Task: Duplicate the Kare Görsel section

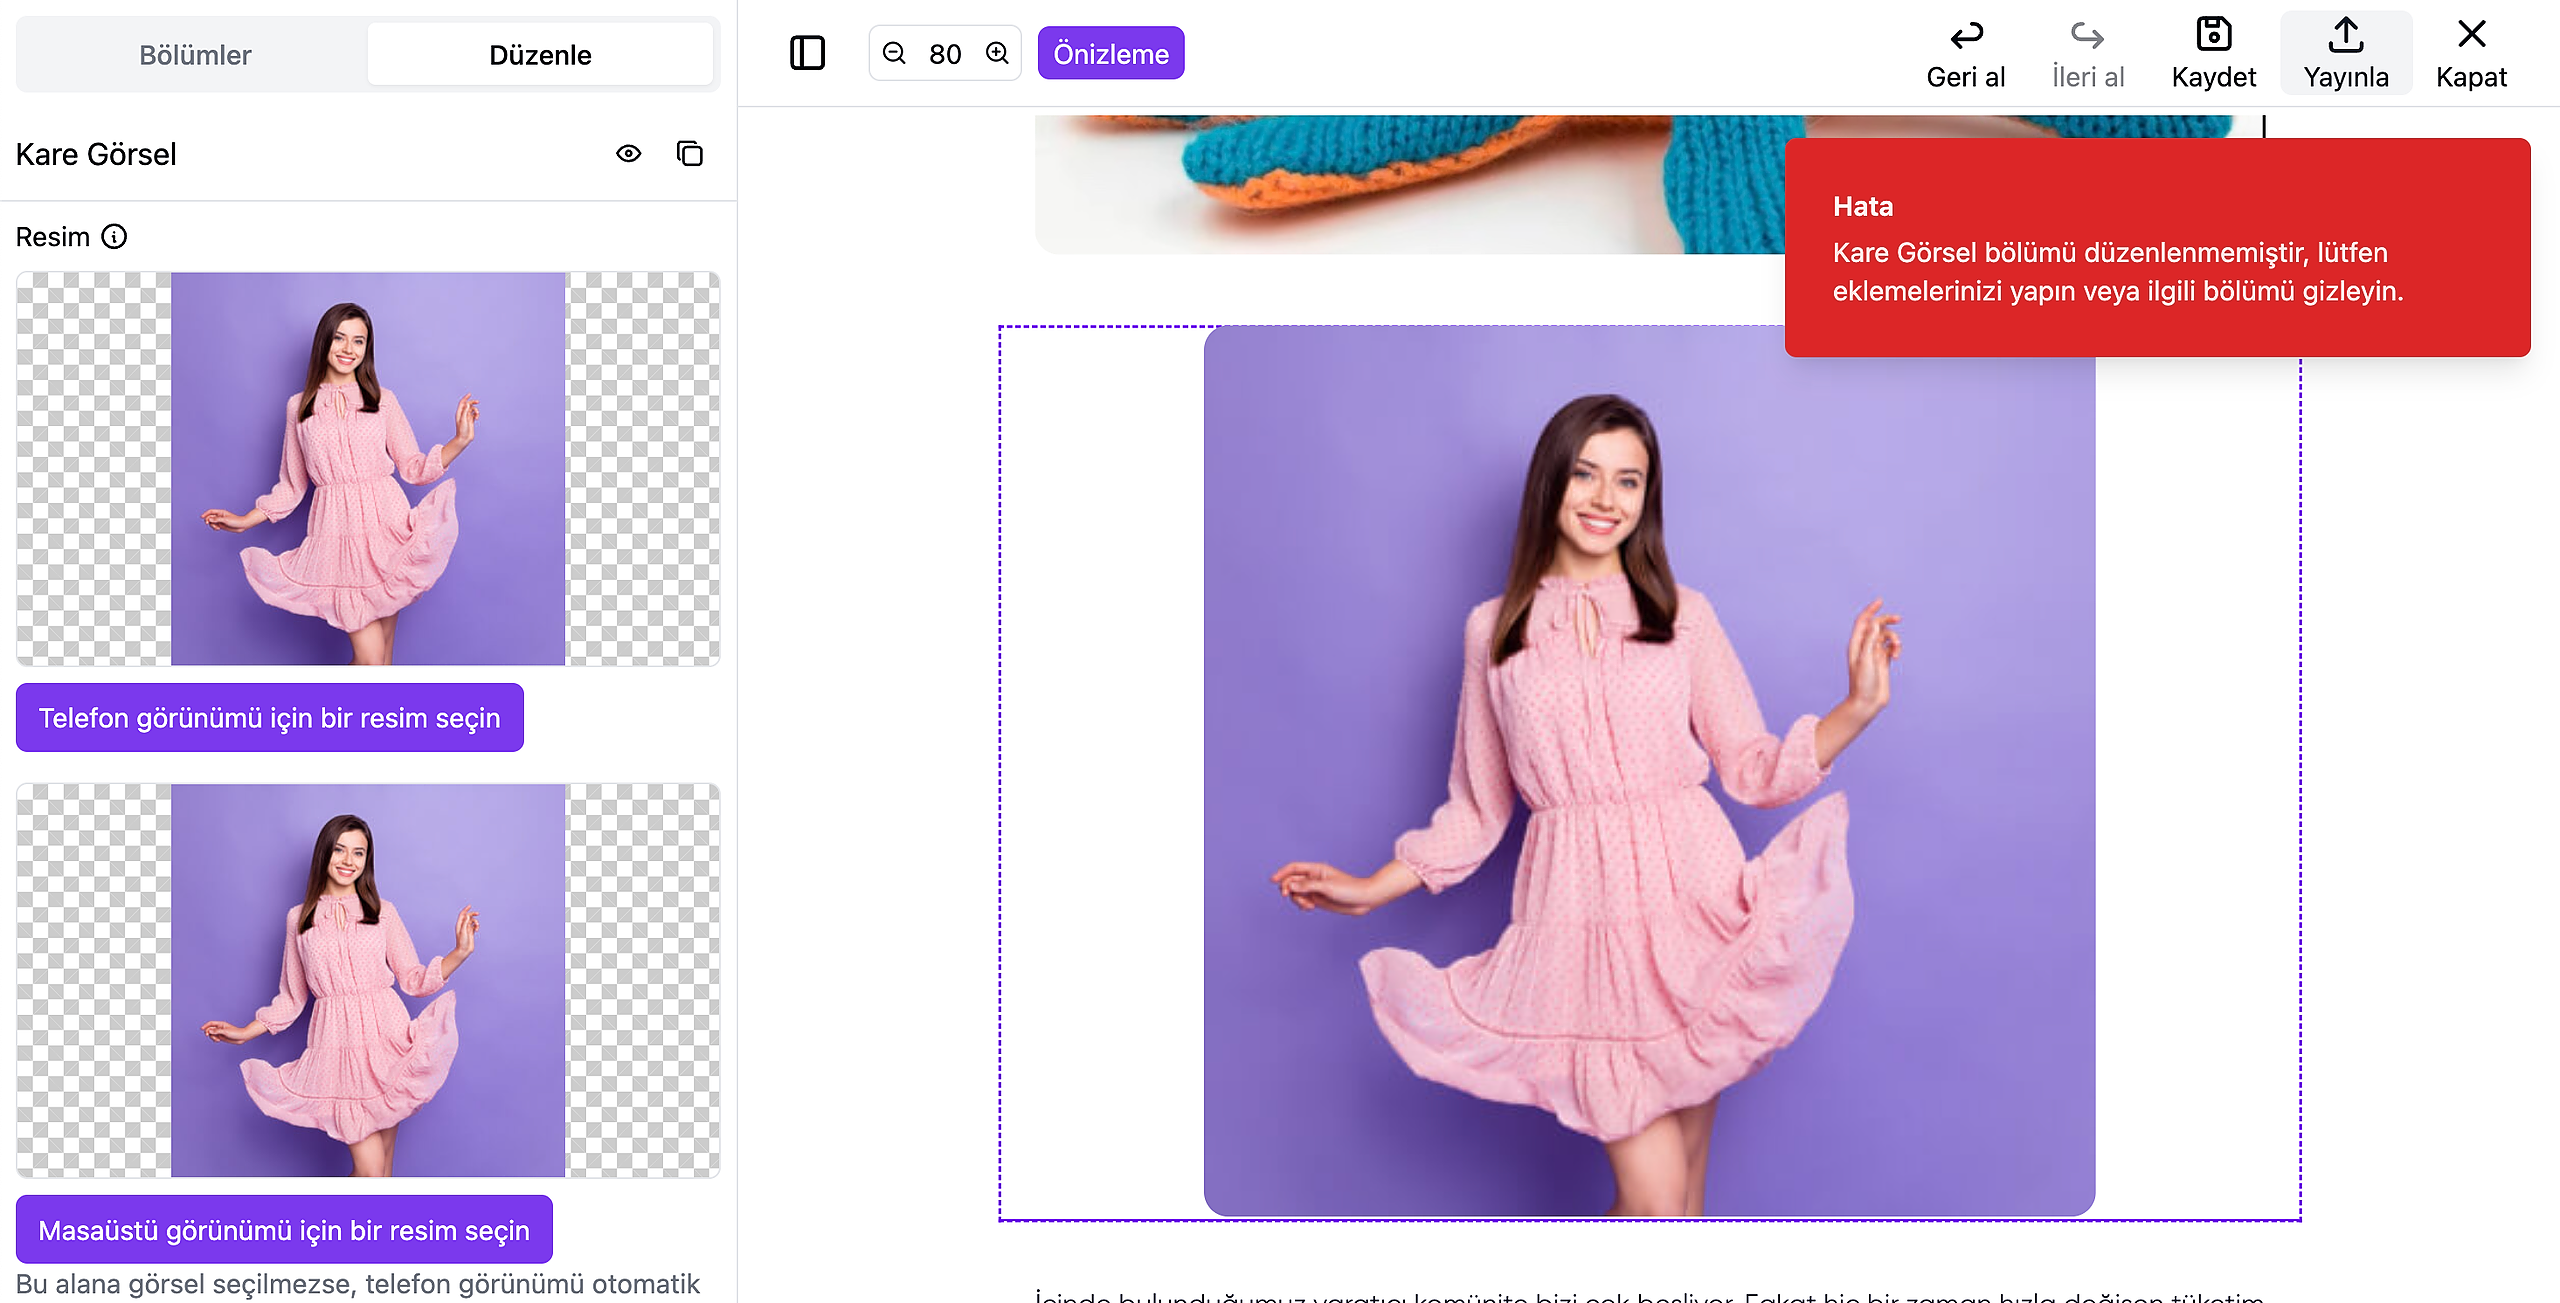Action: click(x=690, y=154)
